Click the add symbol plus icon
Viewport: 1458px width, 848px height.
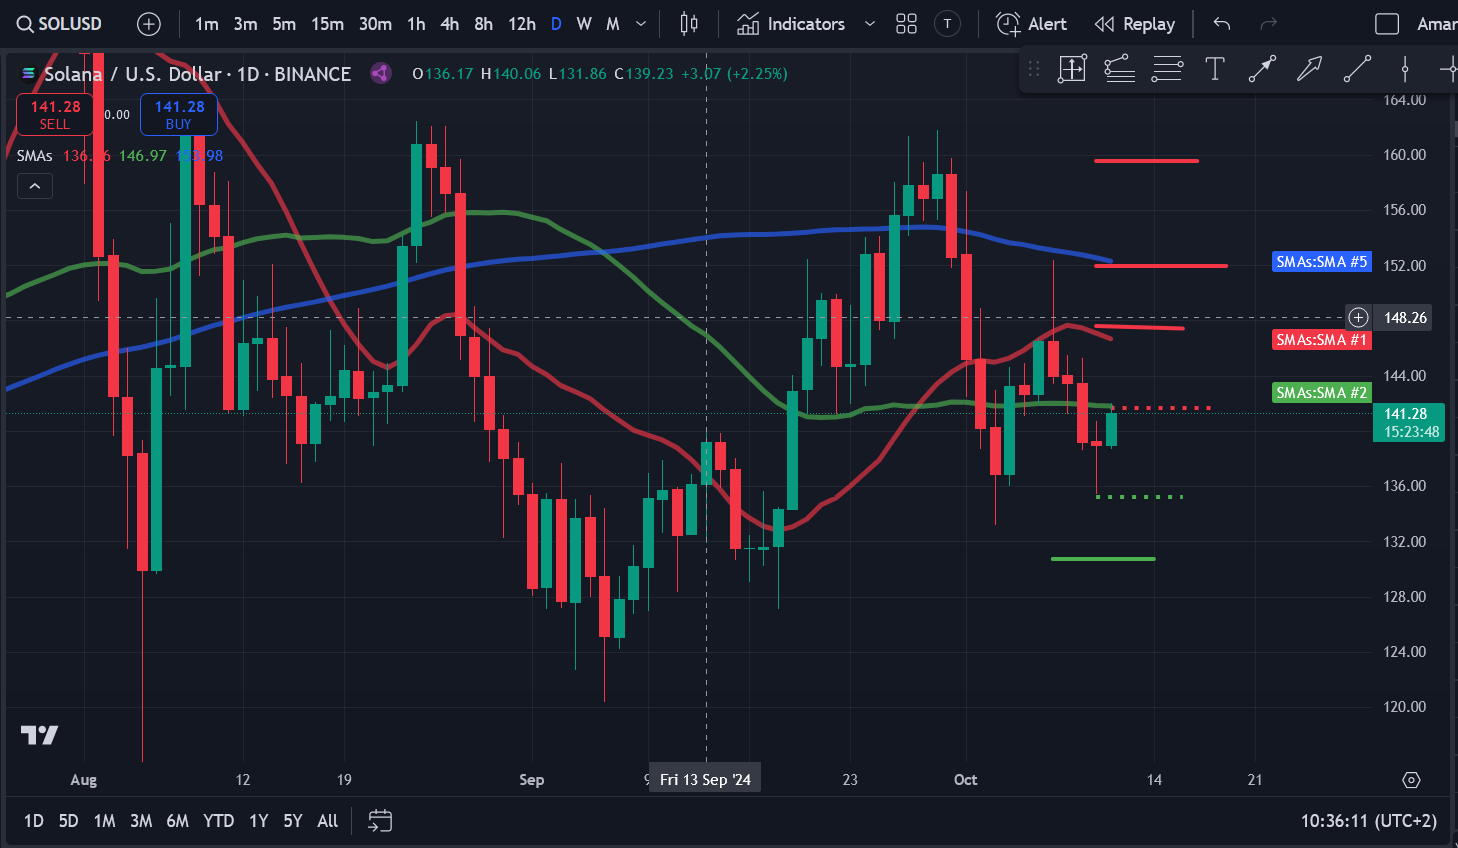[149, 24]
